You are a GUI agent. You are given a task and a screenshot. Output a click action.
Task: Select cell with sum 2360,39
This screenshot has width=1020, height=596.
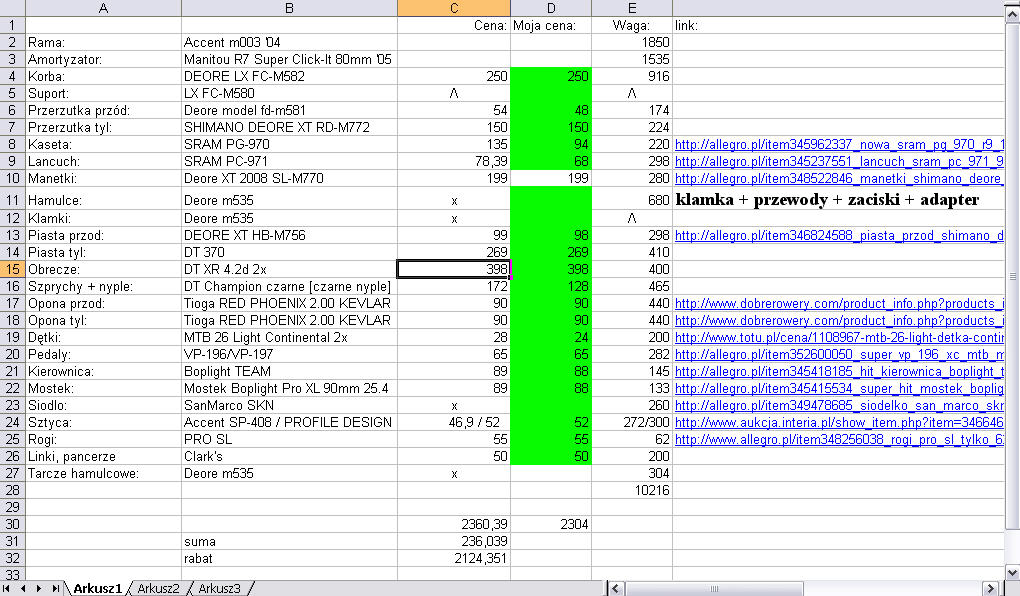point(454,524)
